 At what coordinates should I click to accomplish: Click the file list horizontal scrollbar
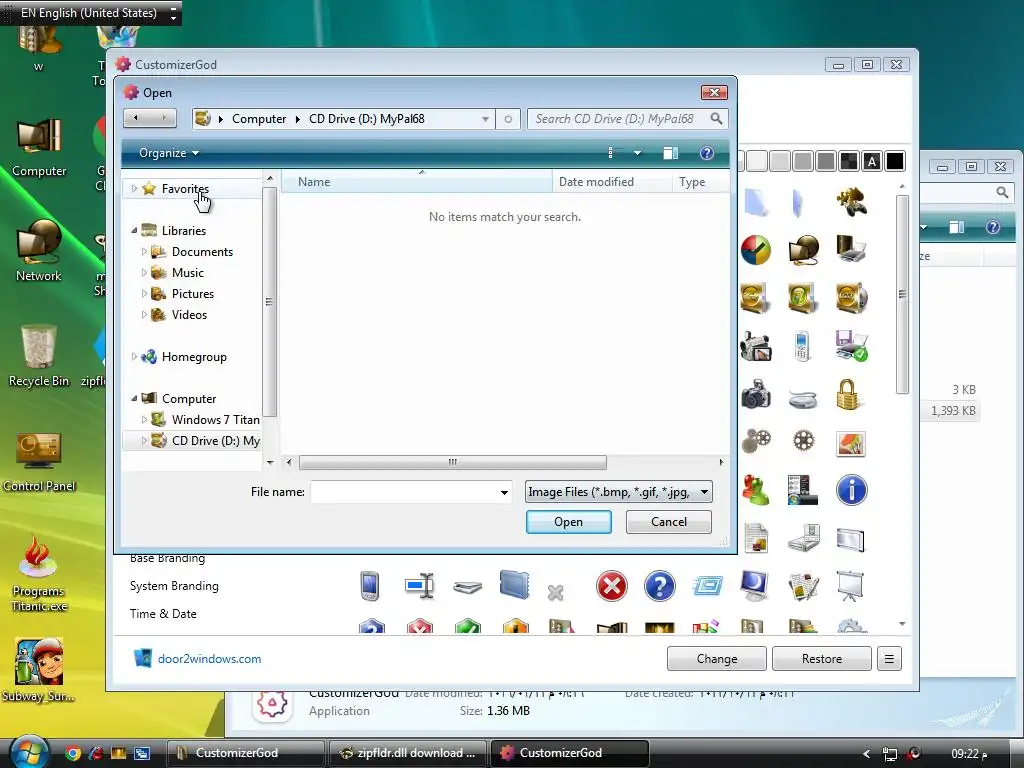pyautogui.click(x=453, y=462)
